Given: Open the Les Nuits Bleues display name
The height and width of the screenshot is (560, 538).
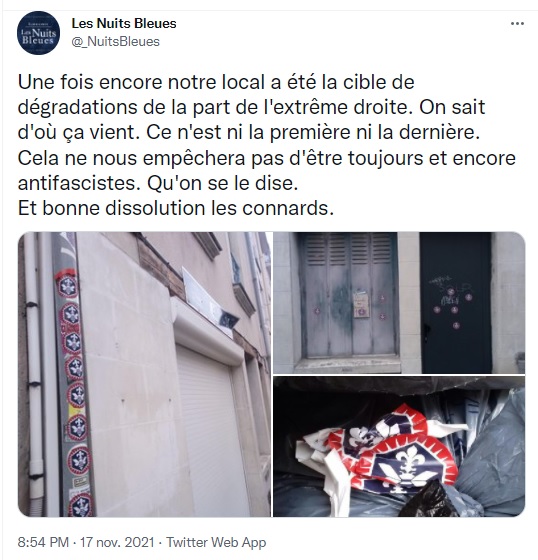Looking at the screenshot, I should click(124, 23).
